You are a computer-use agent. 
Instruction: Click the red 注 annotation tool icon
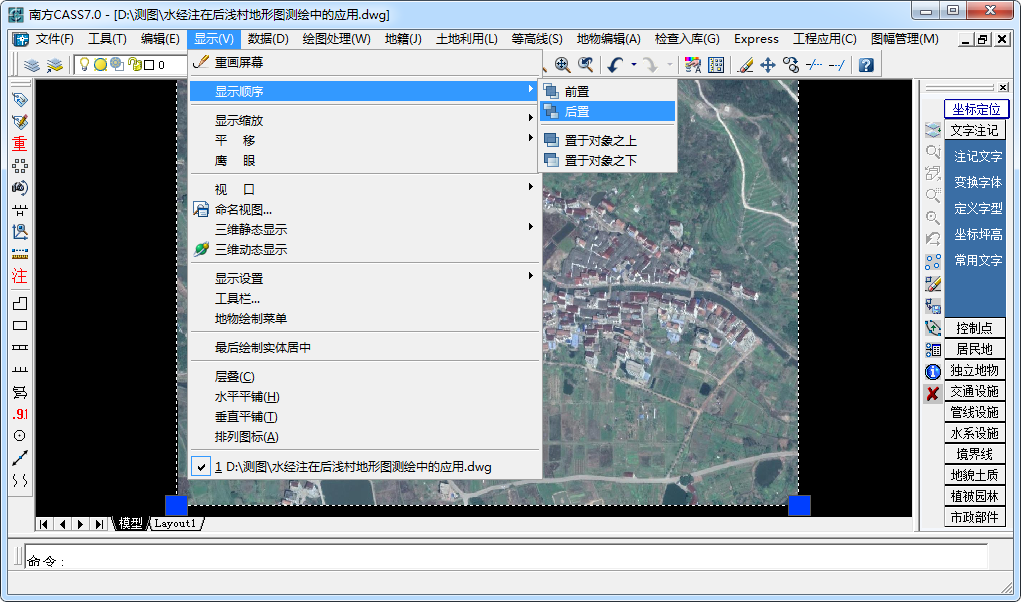(x=19, y=276)
